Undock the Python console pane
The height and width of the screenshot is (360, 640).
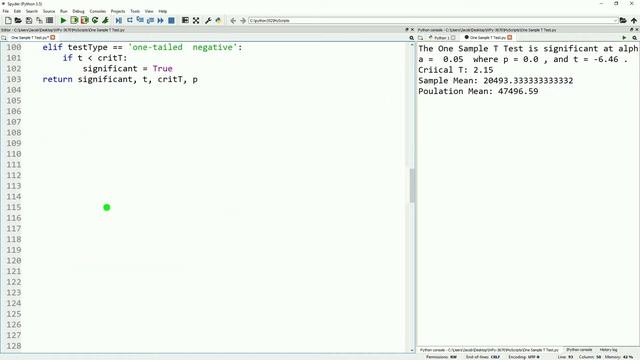point(631,30)
